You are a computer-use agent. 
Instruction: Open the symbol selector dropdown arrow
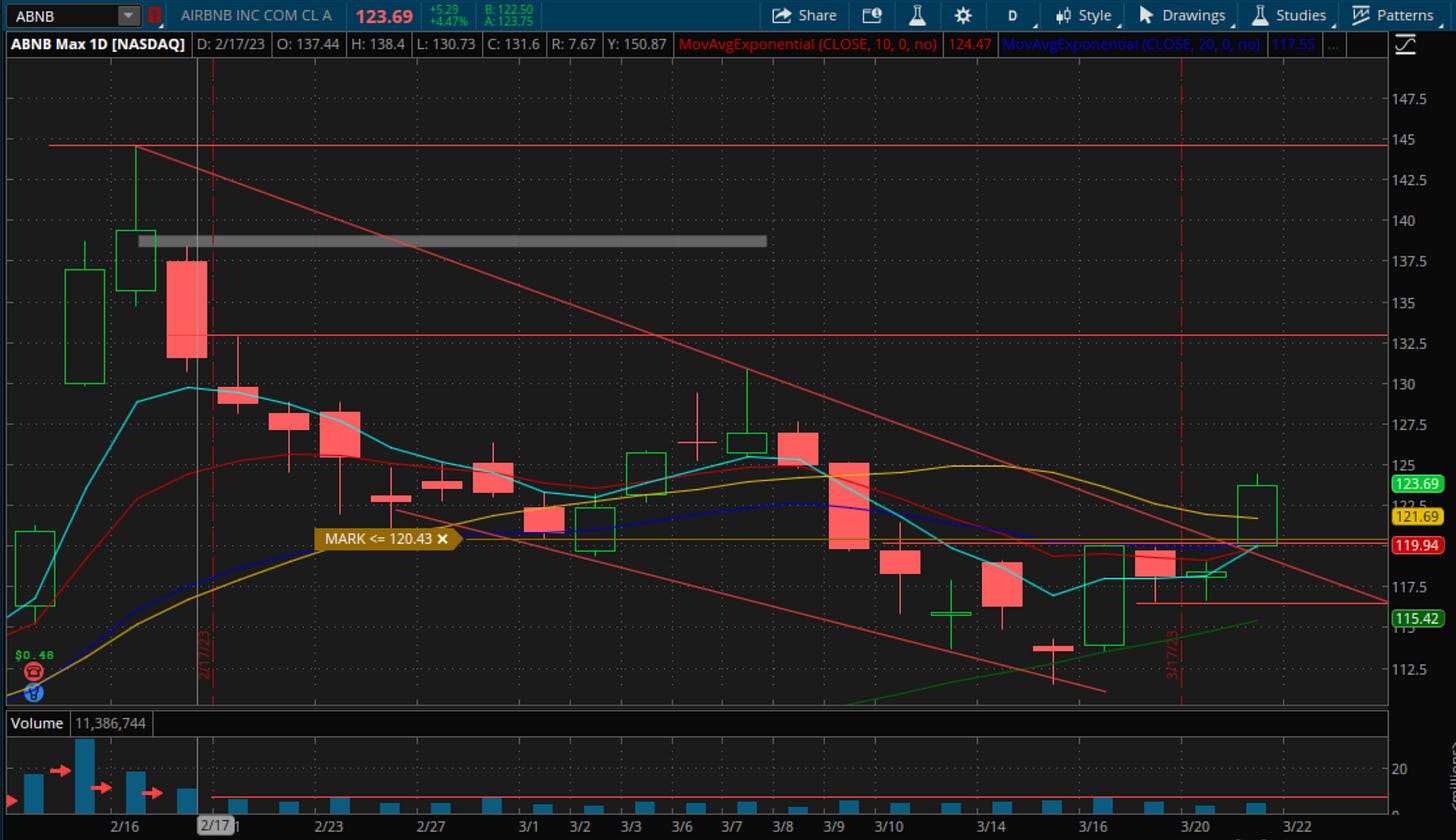[129, 15]
